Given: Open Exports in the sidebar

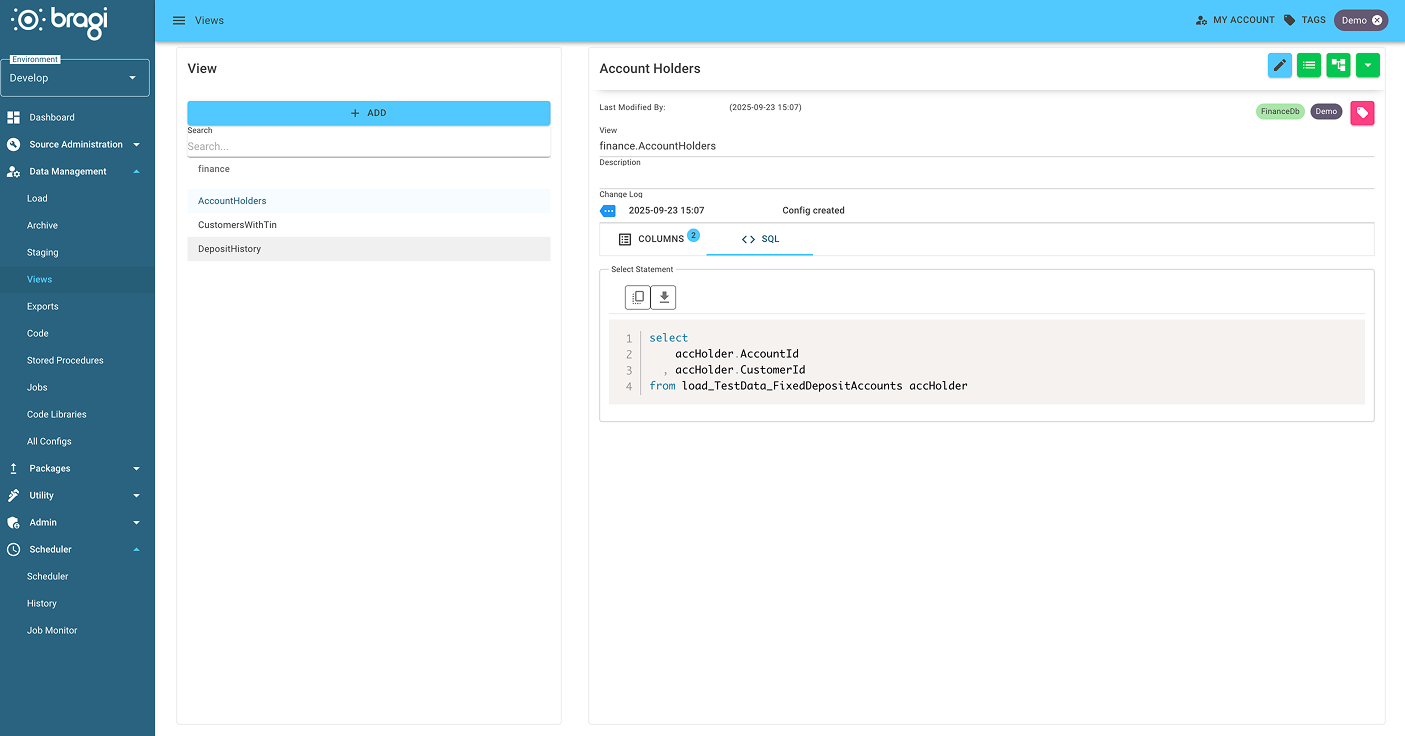Looking at the screenshot, I should 43,307.
